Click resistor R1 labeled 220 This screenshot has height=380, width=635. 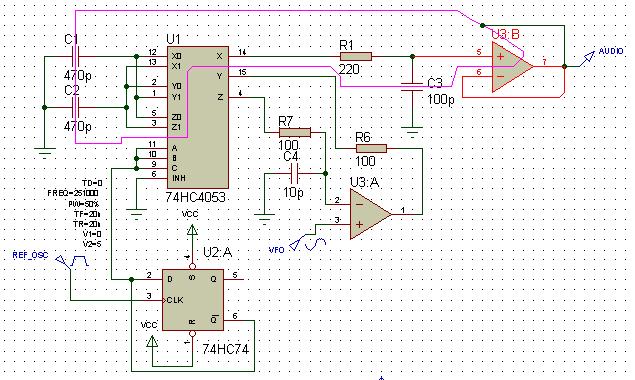click(x=356, y=56)
